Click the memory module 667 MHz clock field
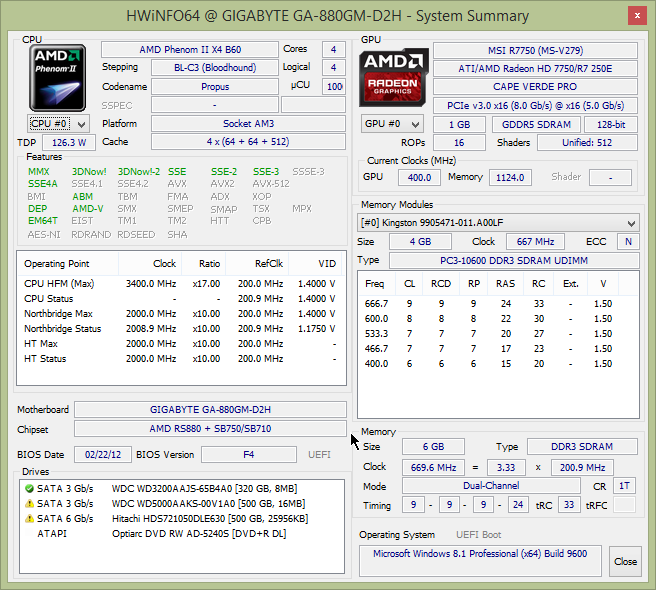Image resolution: width=656 pixels, height=590 pixels. [x=535, y=241]
